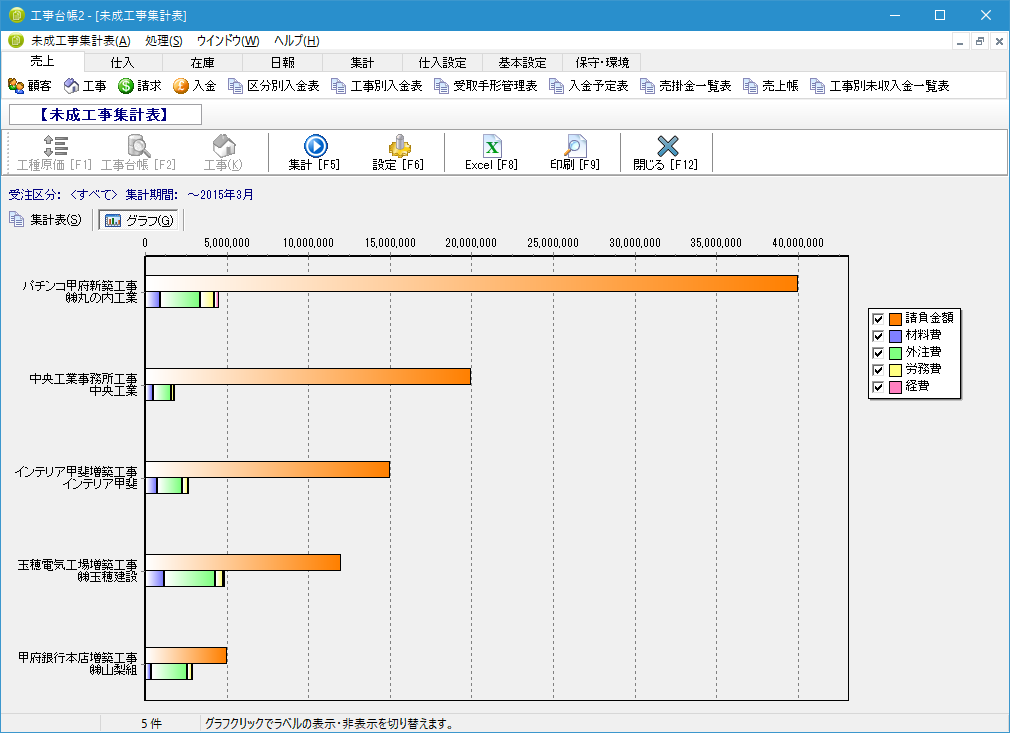Export with Excel [F8]
Image resolution: width=1010 pixels, height=733 pixels.
(491, 153)
